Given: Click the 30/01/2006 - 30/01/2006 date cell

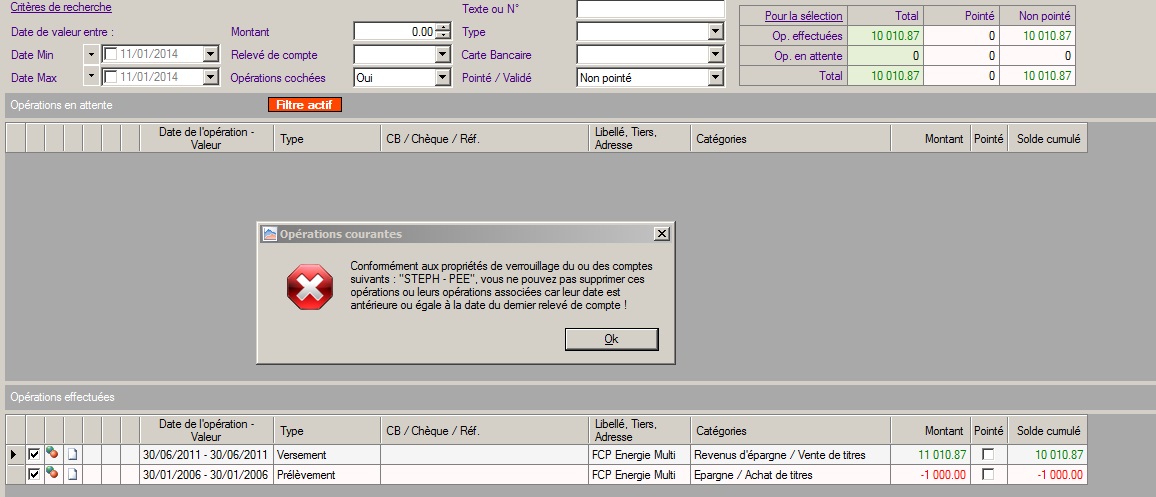Looking at the screenshot, I should click(206, 474).
